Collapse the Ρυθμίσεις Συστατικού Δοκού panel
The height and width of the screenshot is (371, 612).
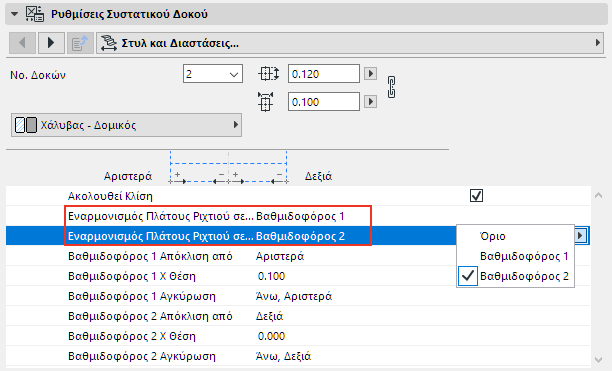14,14
